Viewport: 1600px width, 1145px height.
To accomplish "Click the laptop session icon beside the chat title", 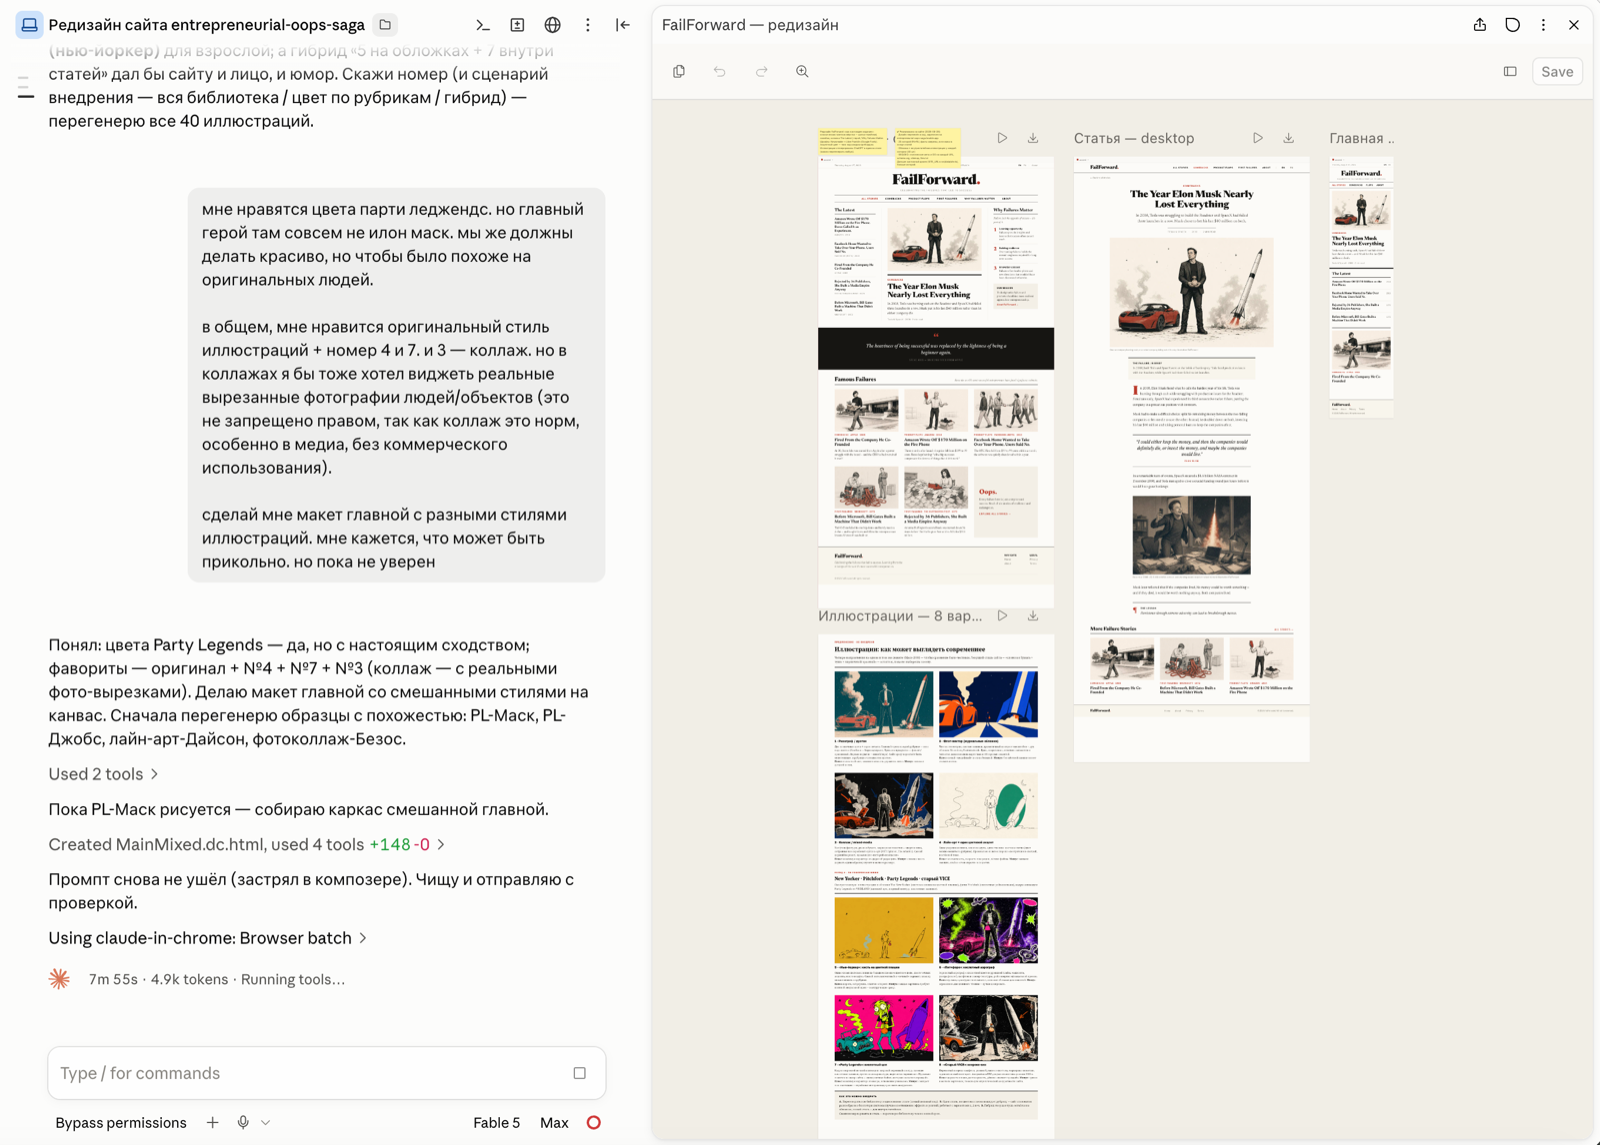I will point(29,25).
